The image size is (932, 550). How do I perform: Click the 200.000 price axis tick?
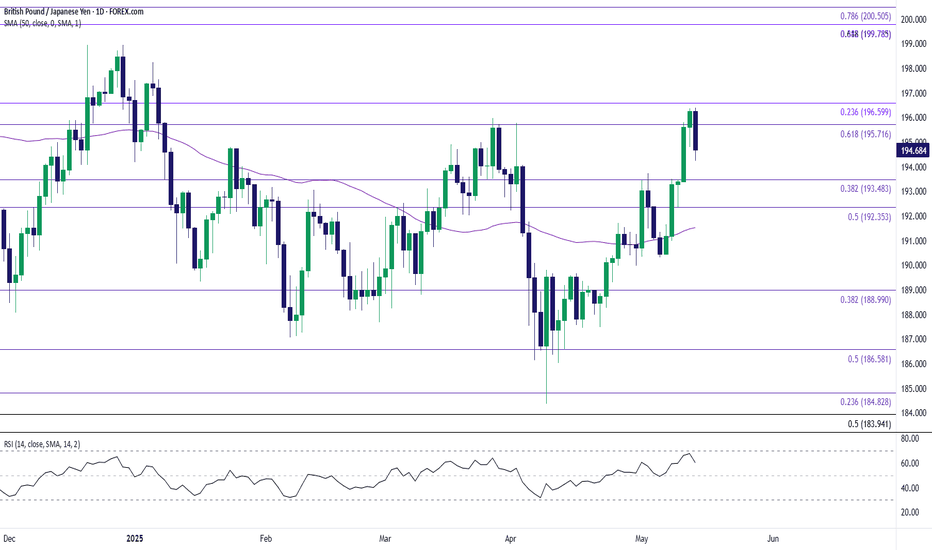click(914, 20)
